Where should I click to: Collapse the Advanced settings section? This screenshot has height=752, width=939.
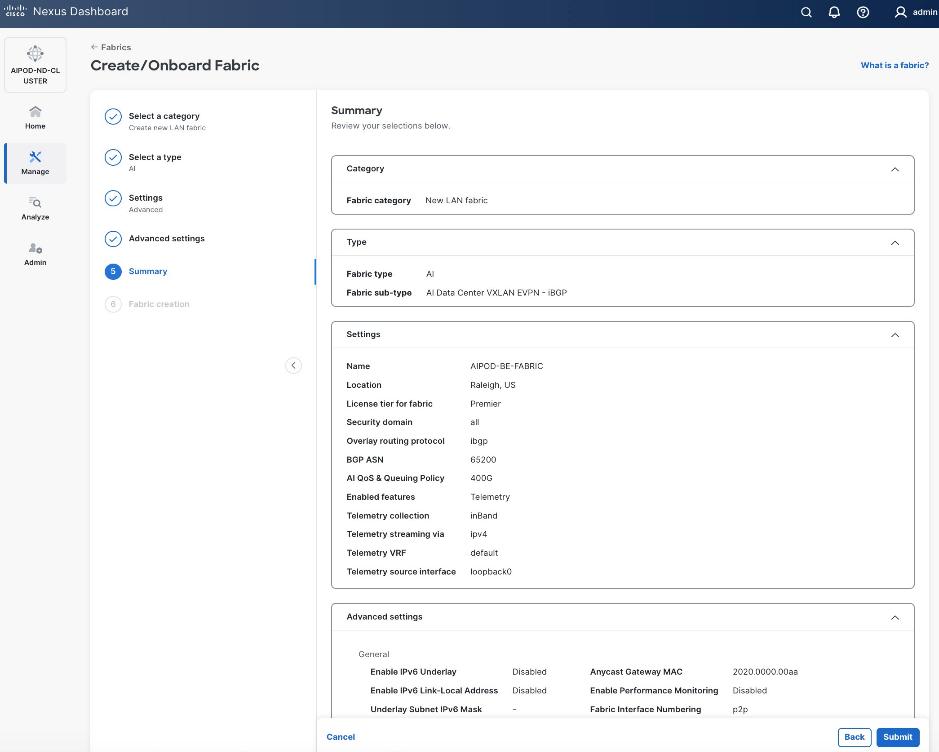click(894, 617)
